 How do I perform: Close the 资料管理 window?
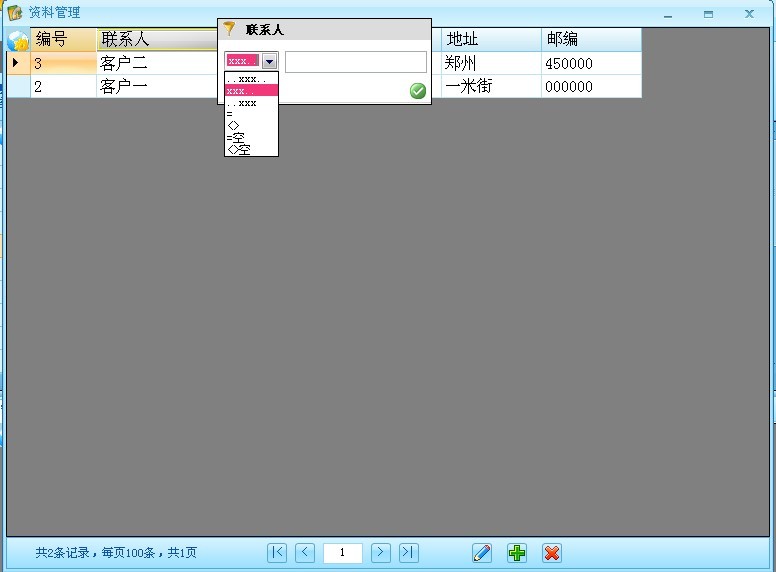click(749, 14)
